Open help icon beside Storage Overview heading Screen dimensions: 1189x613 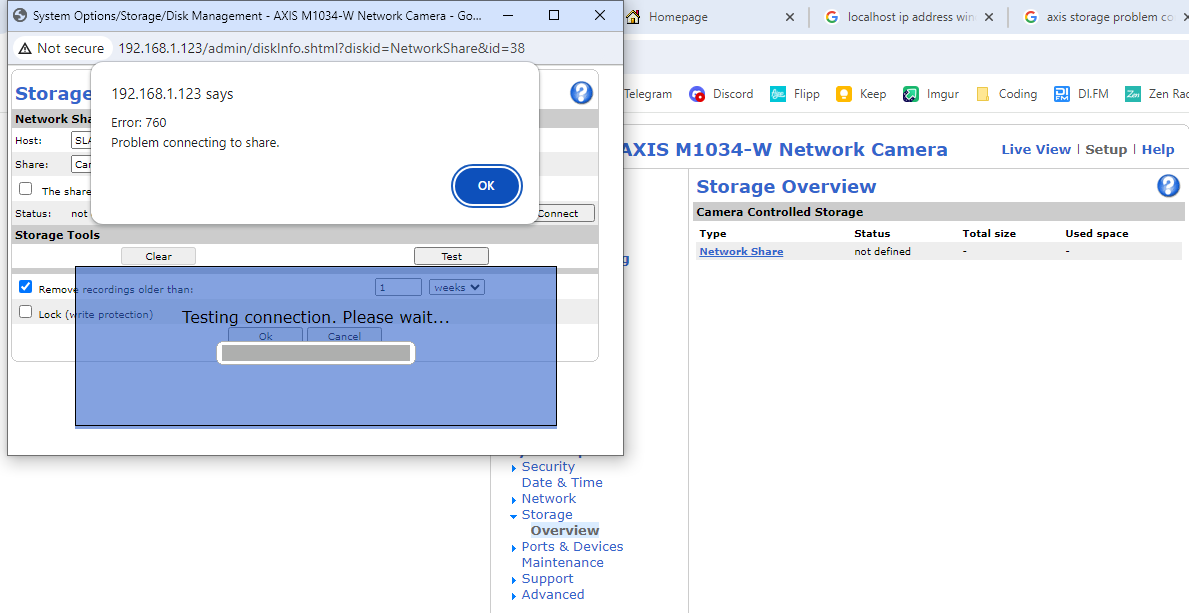tap(1169, 186)
